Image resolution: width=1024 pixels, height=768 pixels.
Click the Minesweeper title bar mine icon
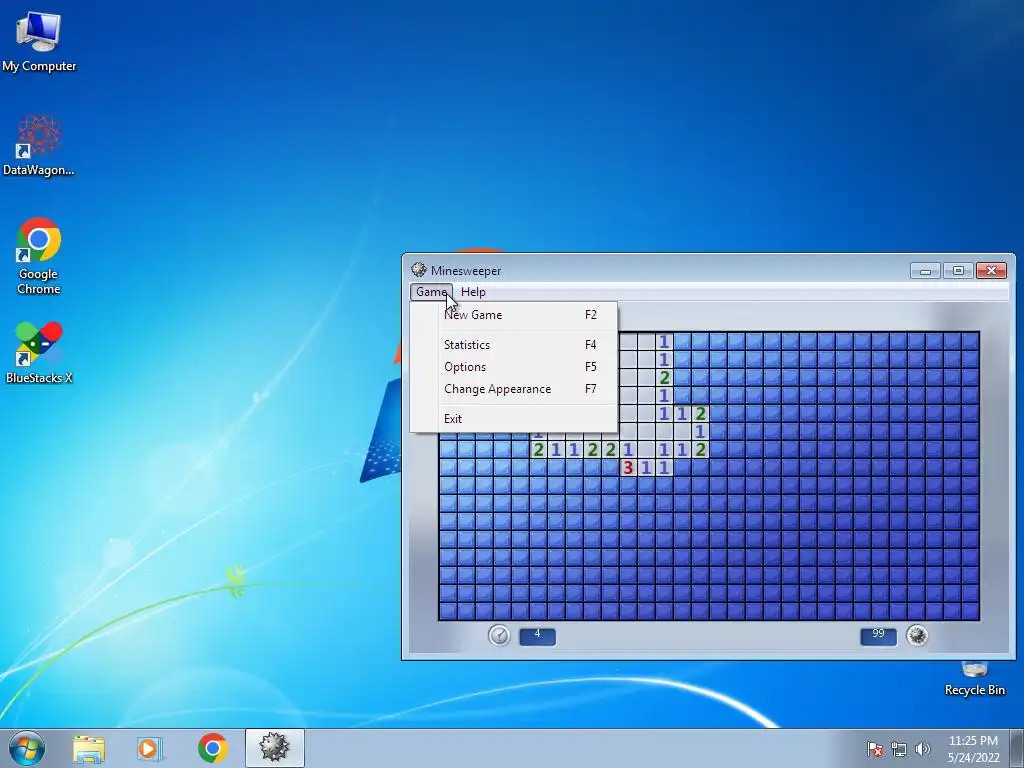[419, 270]
